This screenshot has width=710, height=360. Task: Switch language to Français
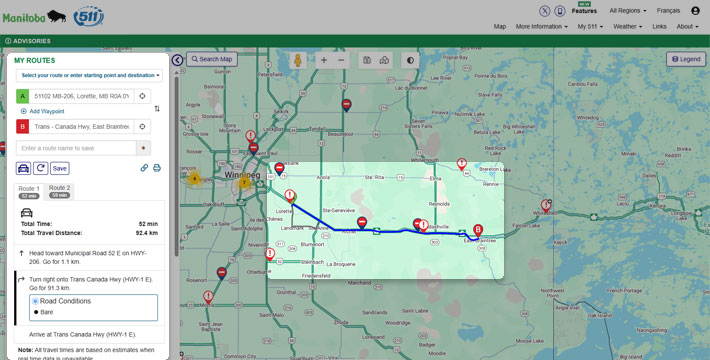(x=668, y=10)
